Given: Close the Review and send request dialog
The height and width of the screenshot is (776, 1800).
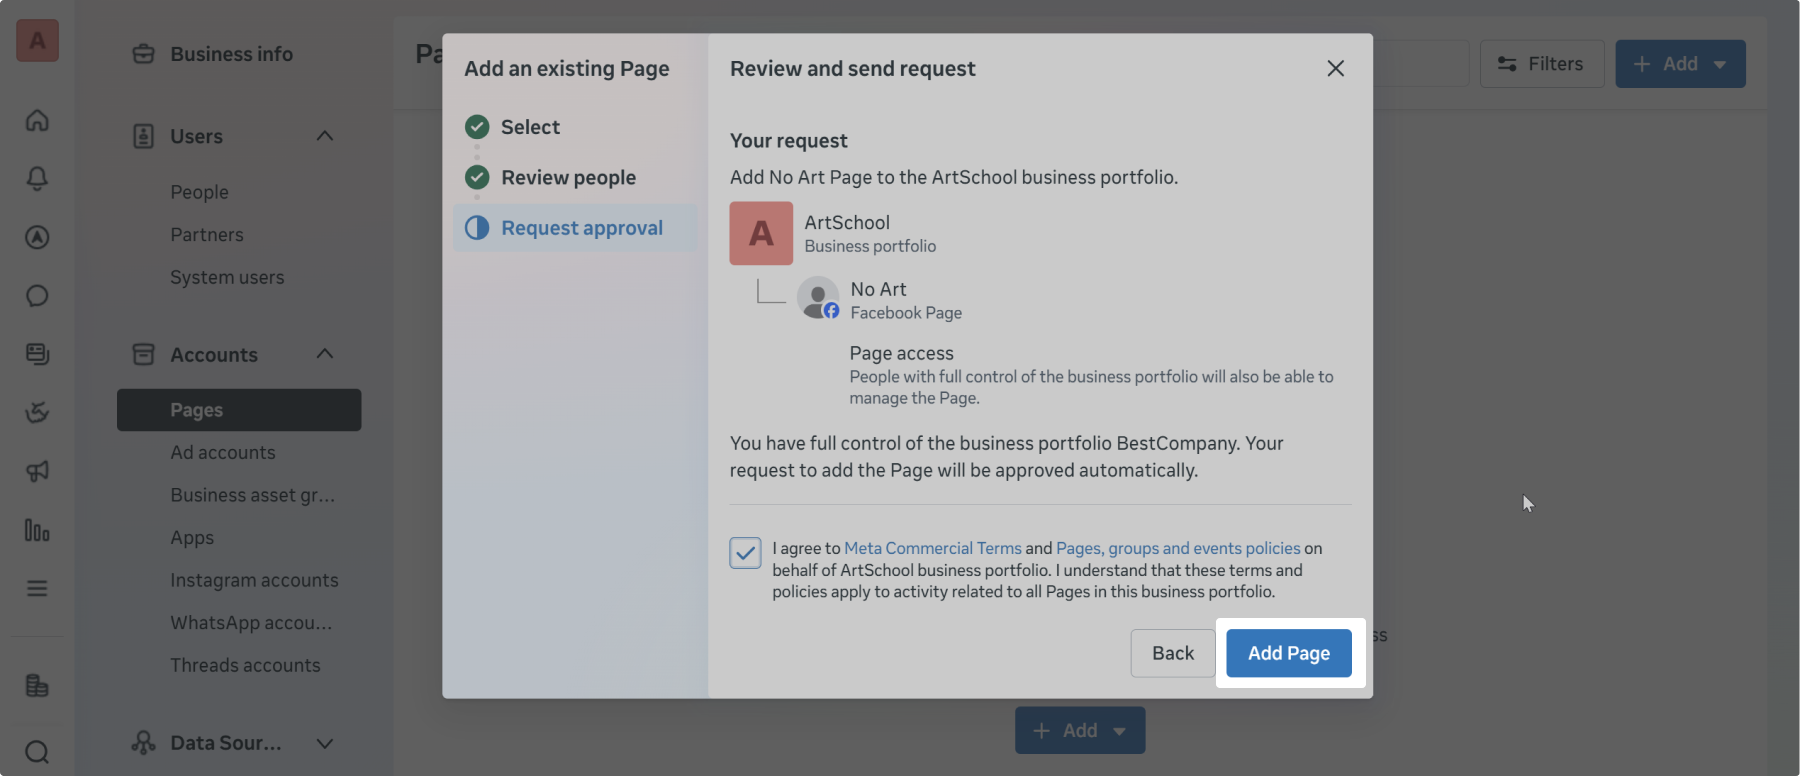Looking at the screenshot, I should [x=1335, y=68].
